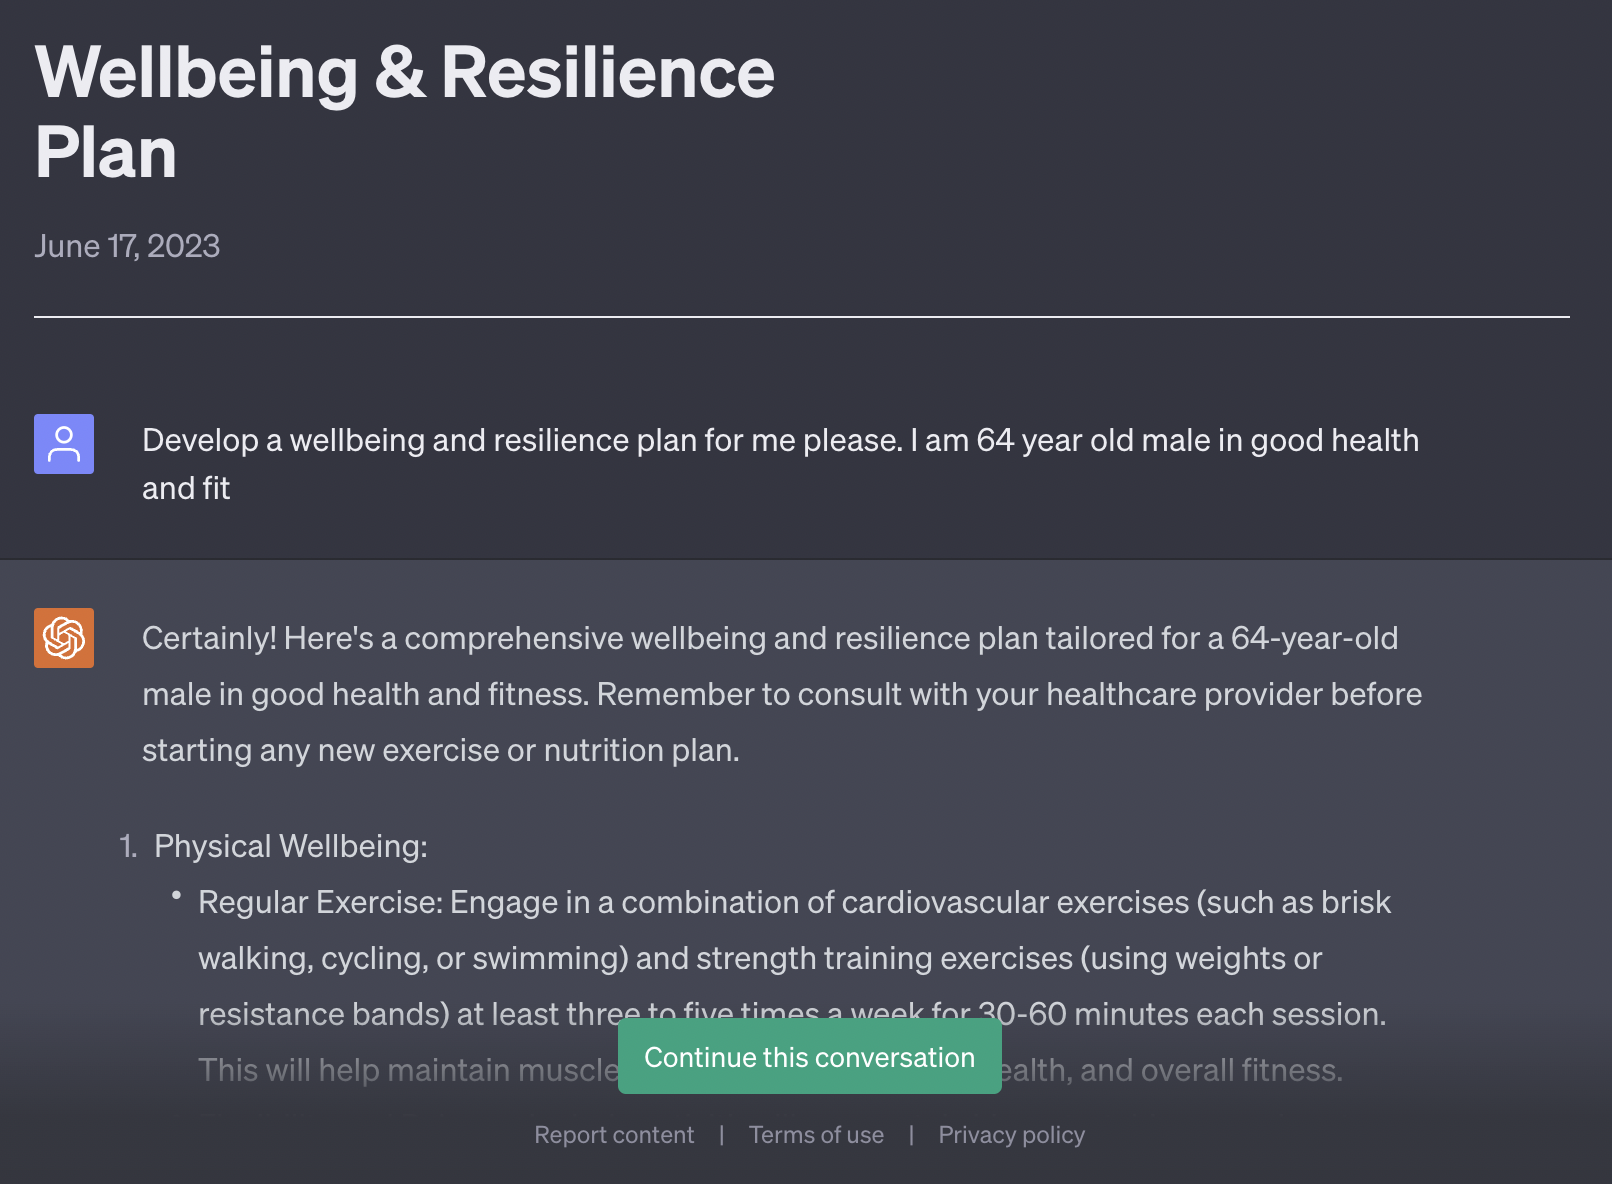
Task: Click the words and fit in the prompt
Action: coord(186,488)
